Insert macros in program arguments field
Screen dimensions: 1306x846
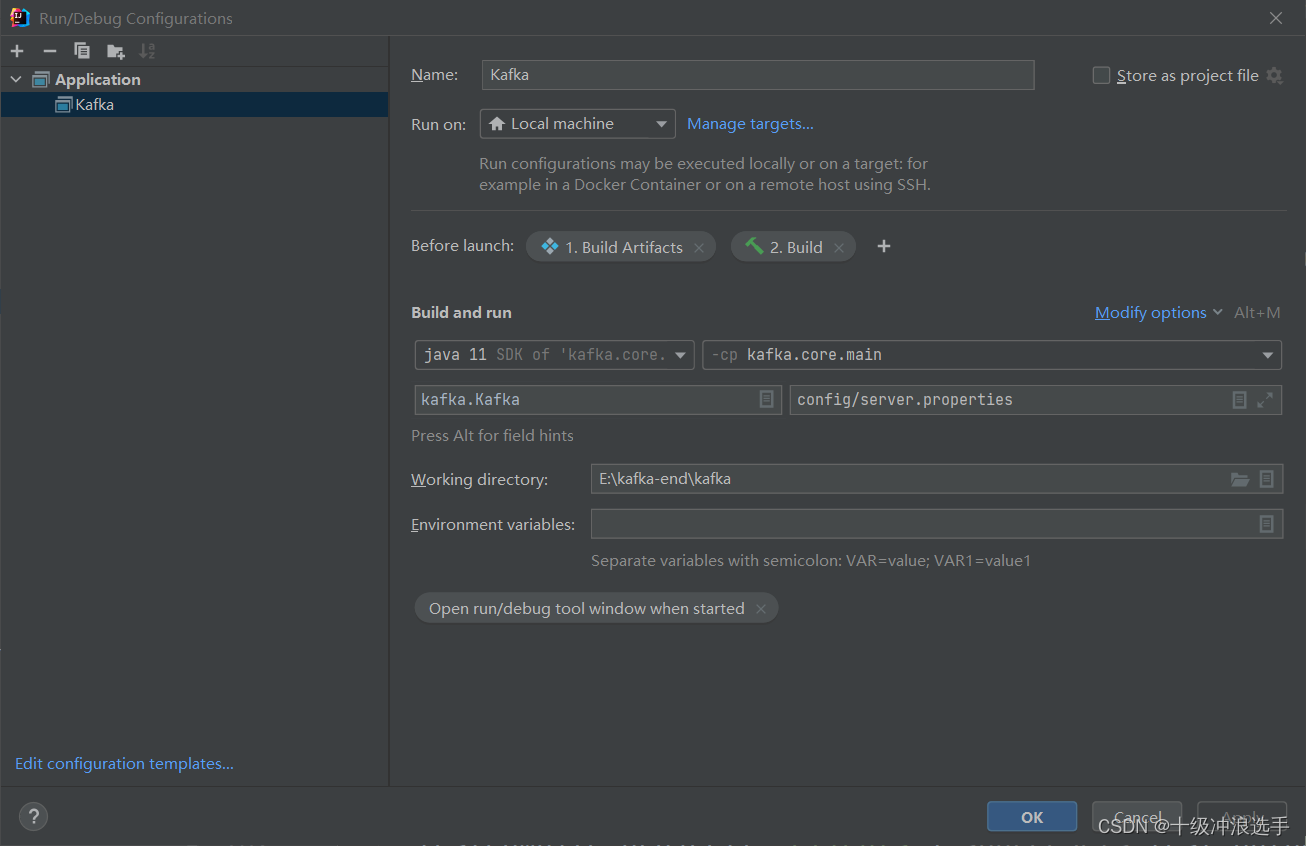click(x=1239, y=399)
